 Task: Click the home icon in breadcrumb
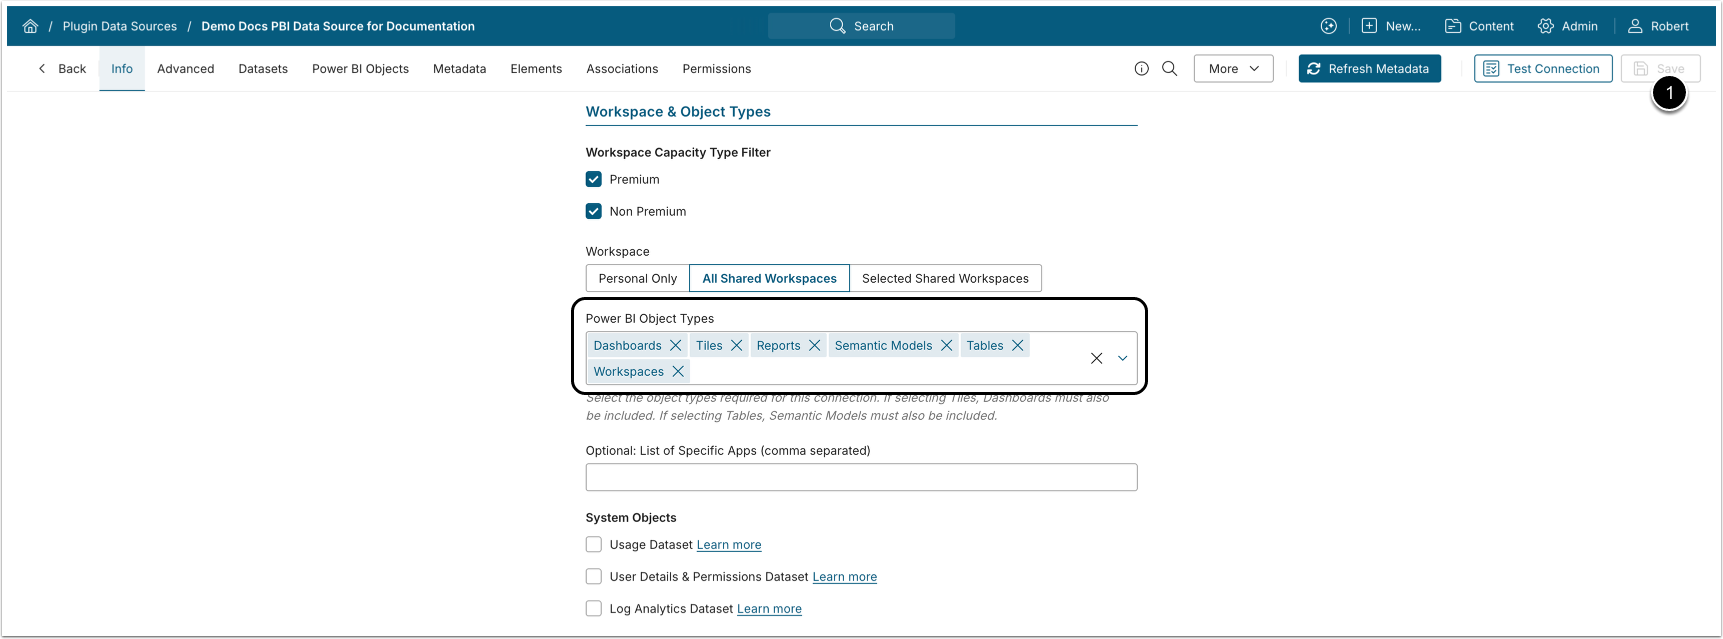[x=30, y=26]
